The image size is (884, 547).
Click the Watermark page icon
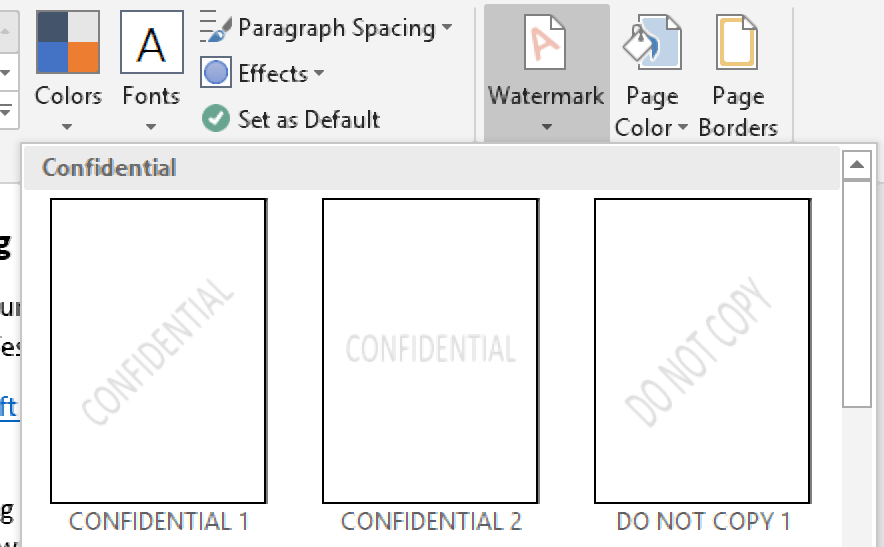(x=546, y=42)
